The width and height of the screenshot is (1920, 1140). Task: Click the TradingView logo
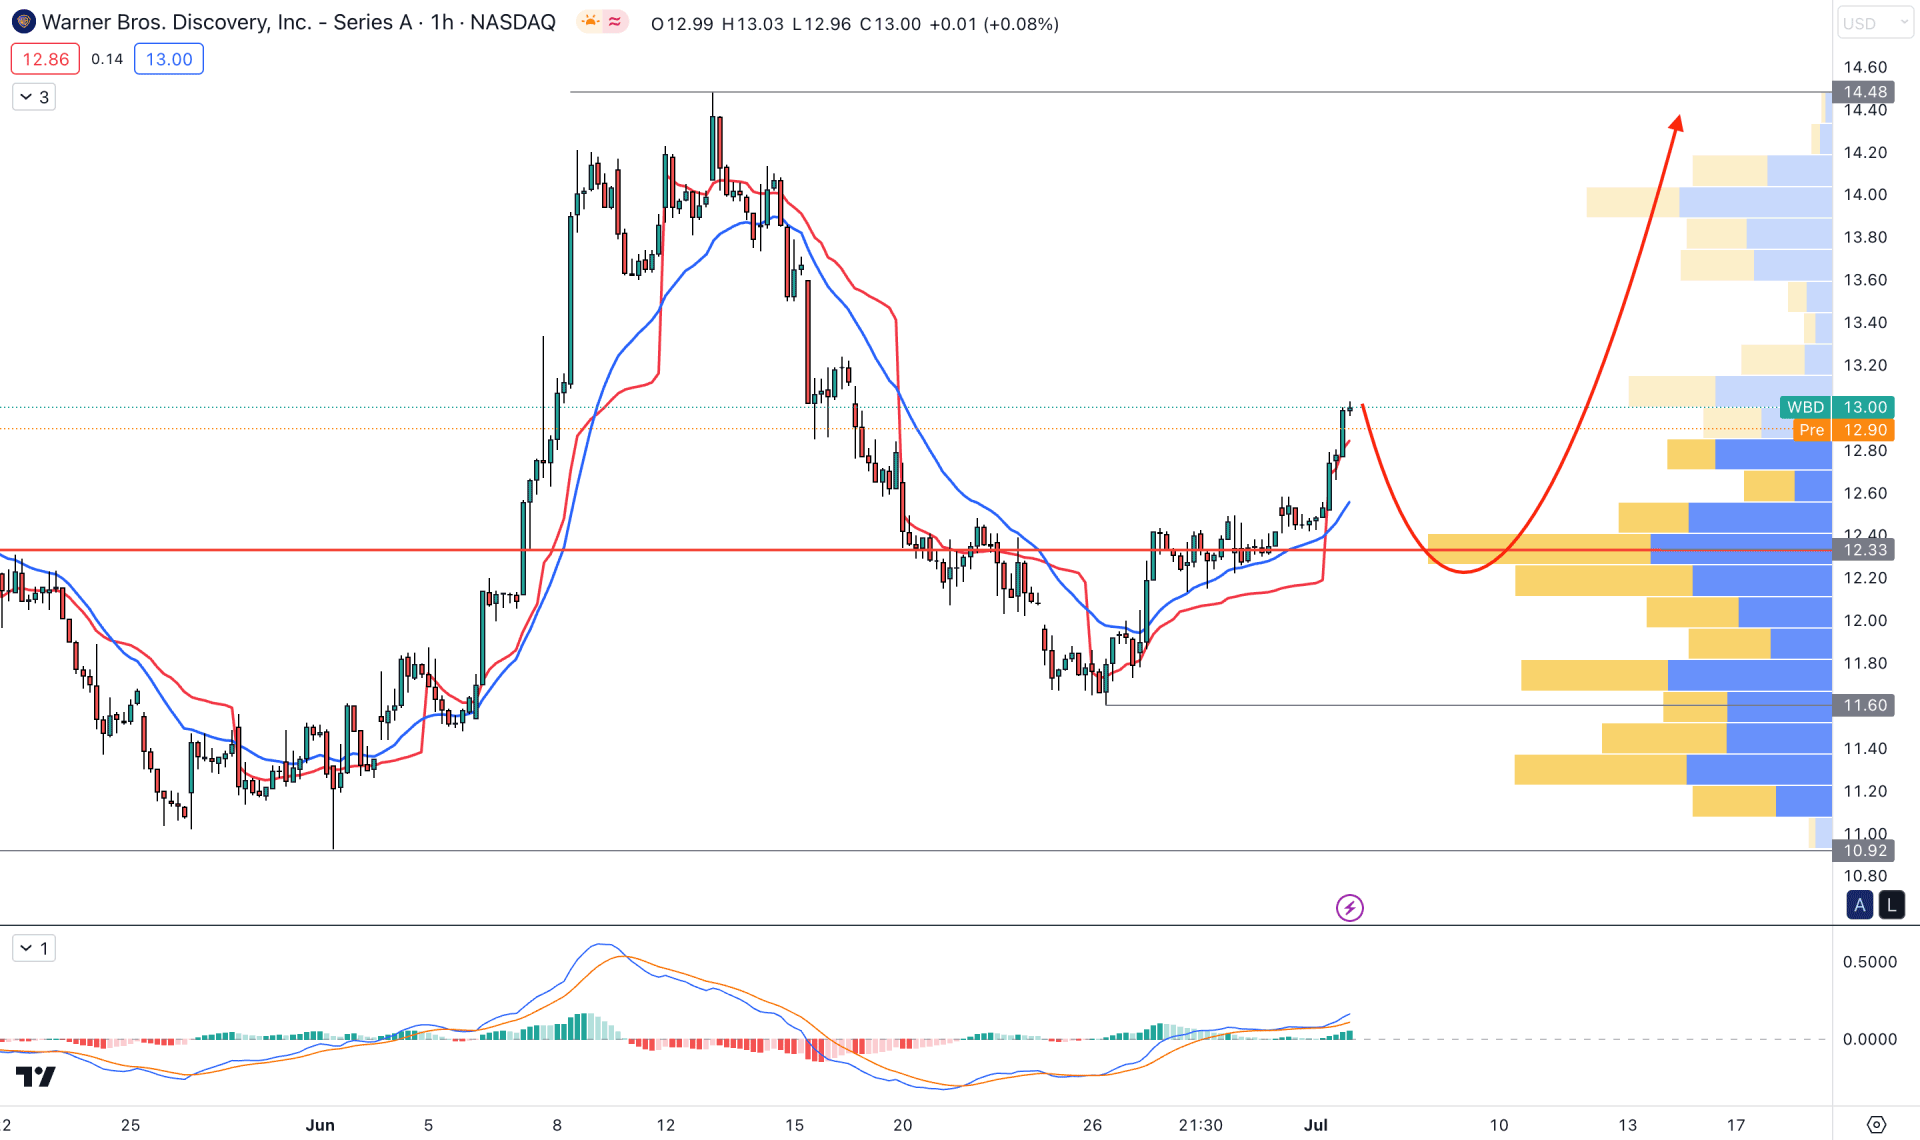36,1077
